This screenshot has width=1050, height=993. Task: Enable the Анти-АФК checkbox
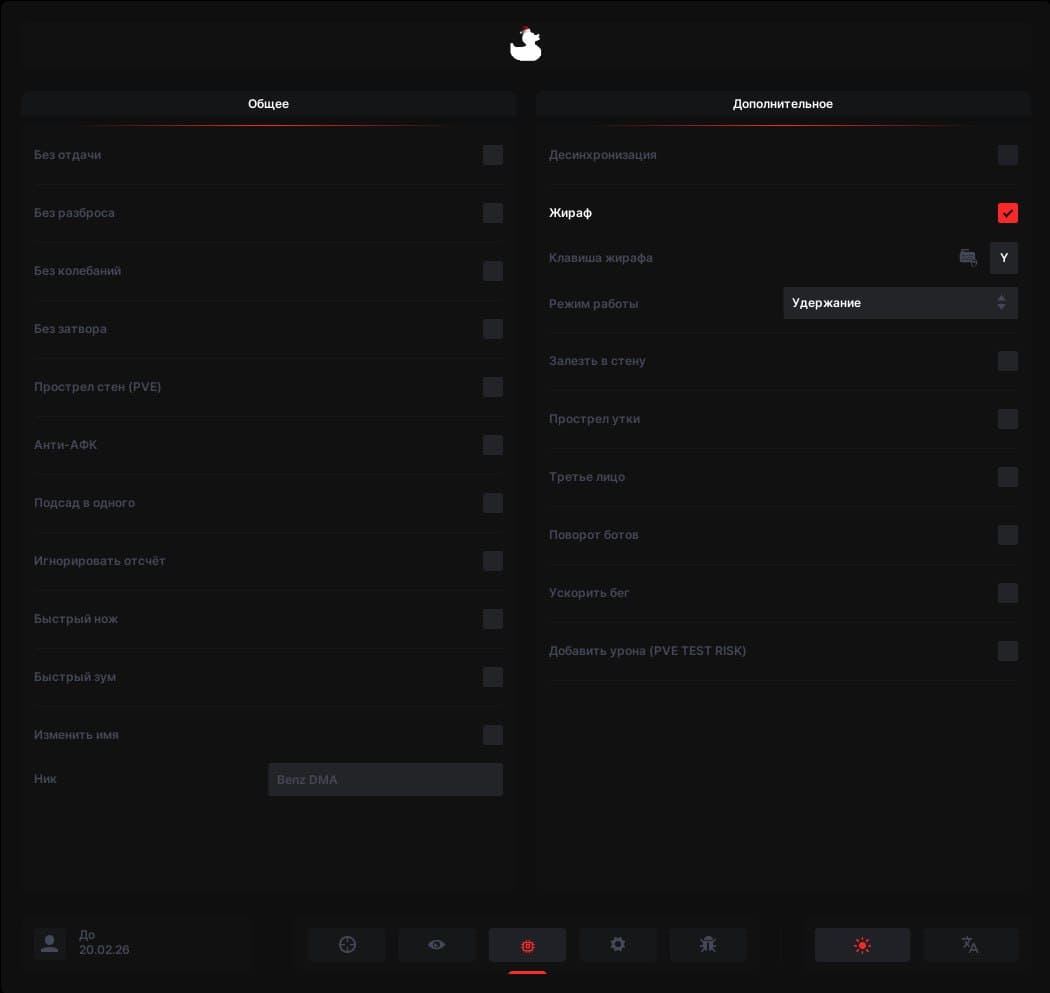point(493,445)
